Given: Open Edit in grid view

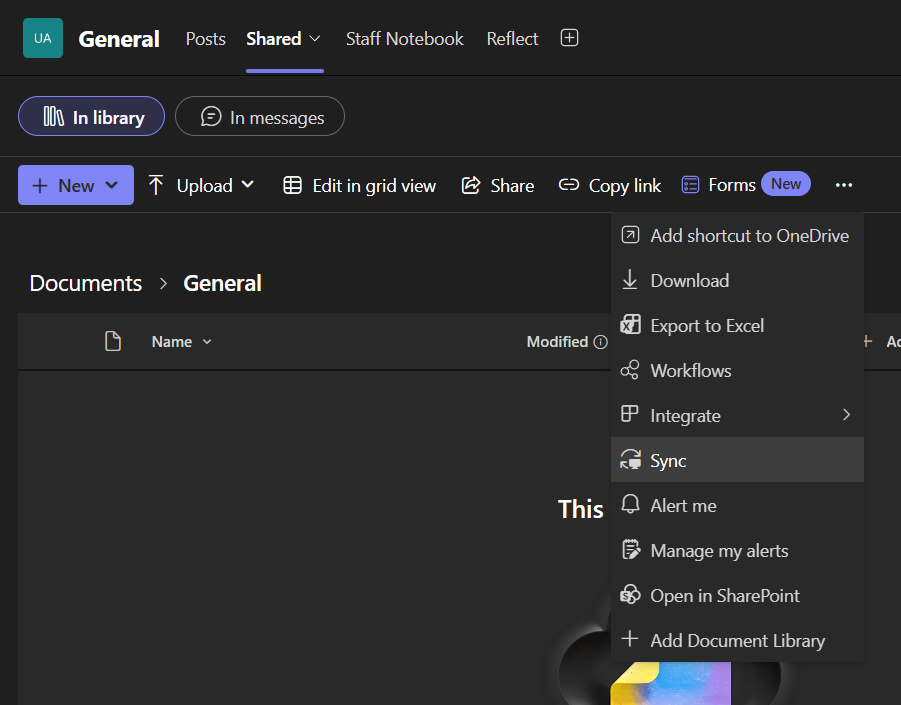Looking at the screenshot, I should (358, 185).
